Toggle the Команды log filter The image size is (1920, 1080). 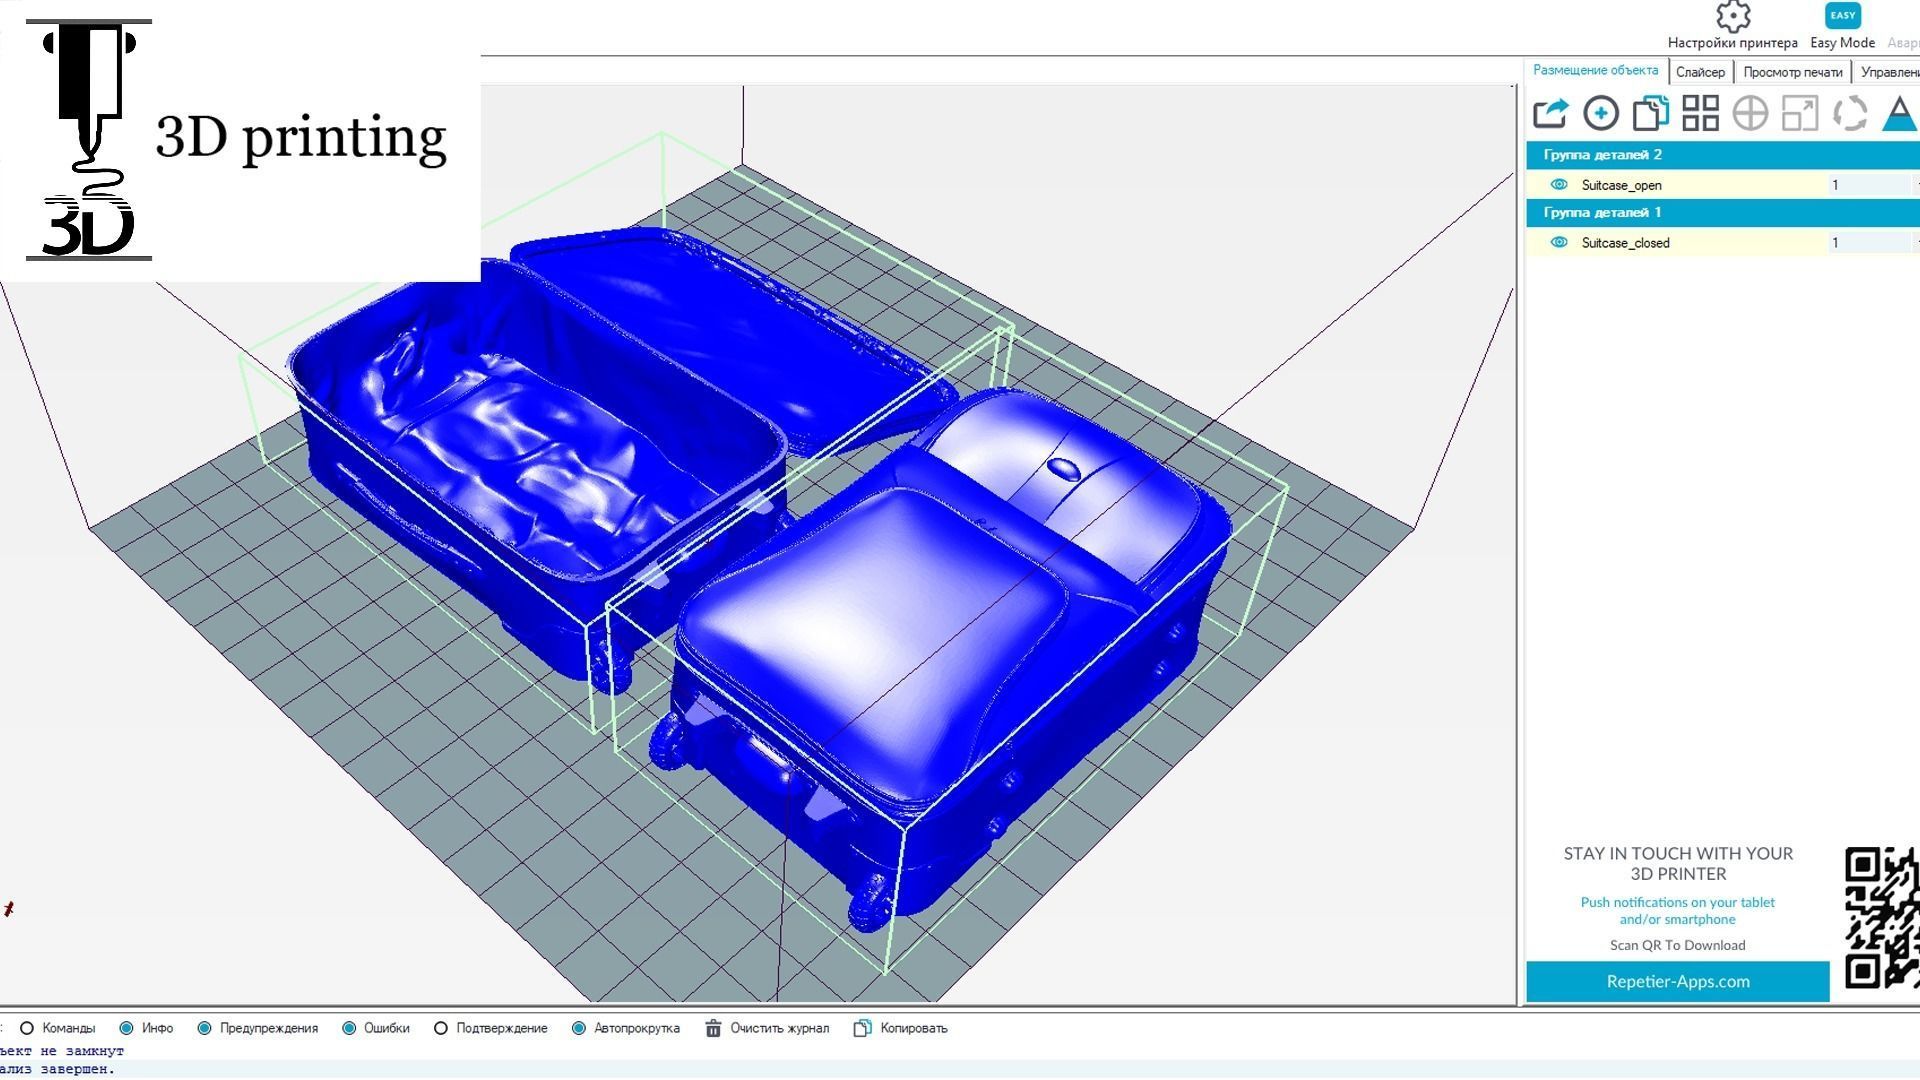[x=28, y=1028]
